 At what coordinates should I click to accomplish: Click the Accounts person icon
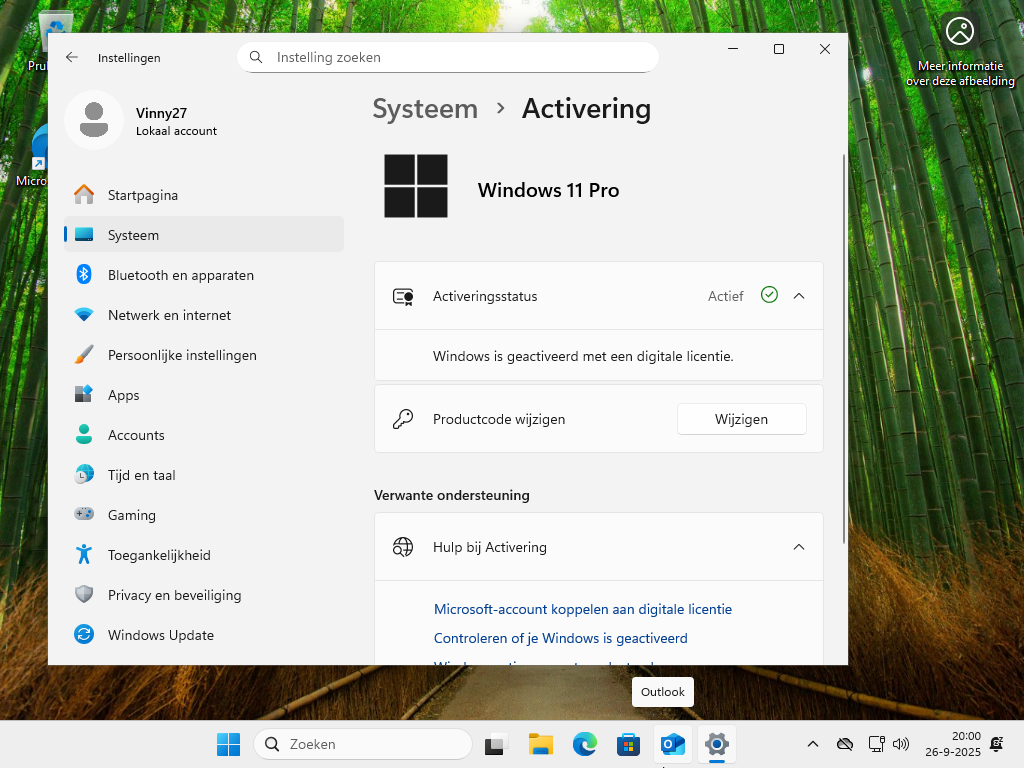tap(84, 434)
